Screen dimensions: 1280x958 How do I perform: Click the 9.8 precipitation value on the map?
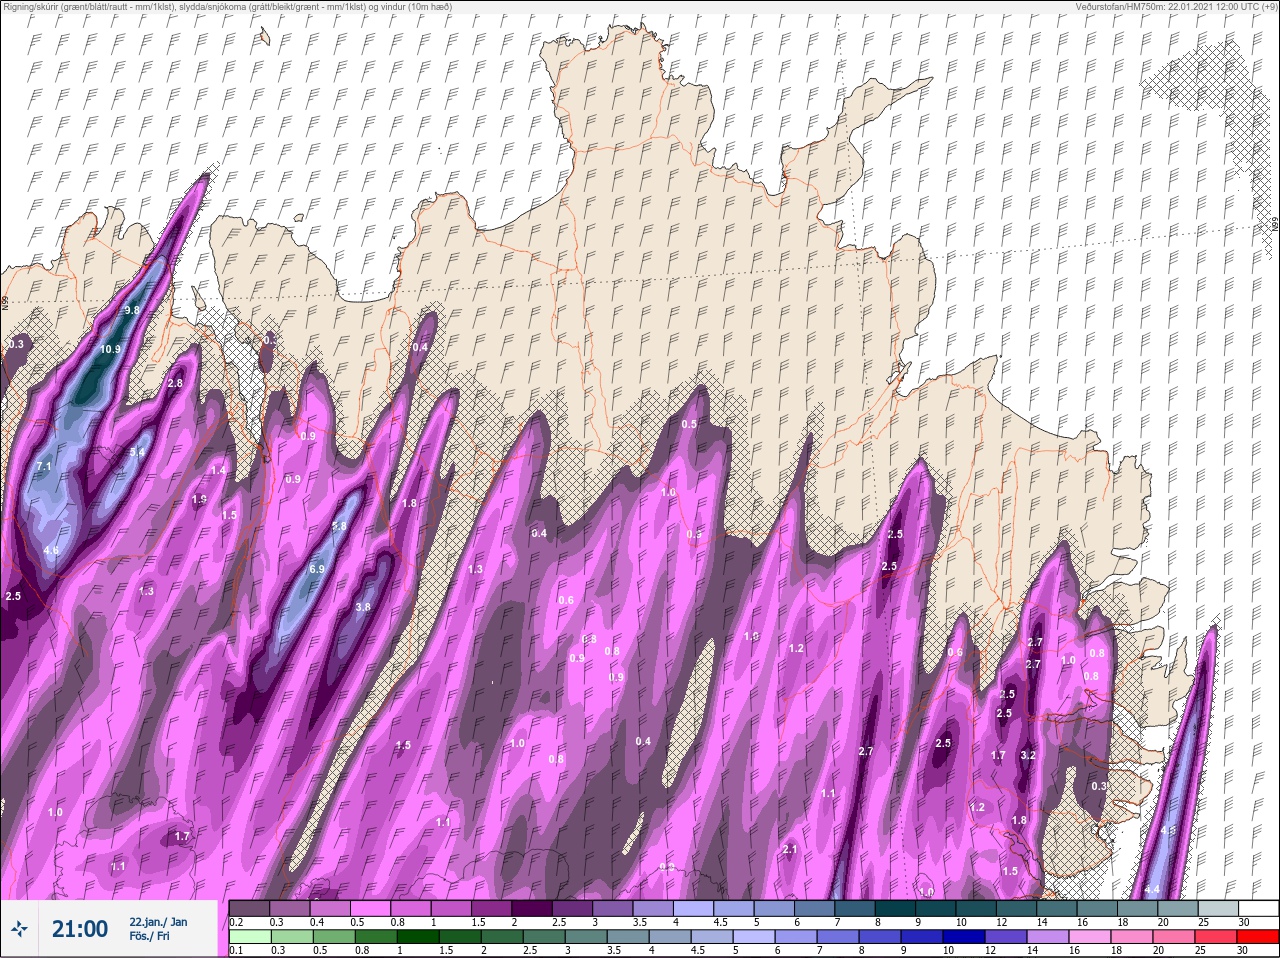click(132, 311)
